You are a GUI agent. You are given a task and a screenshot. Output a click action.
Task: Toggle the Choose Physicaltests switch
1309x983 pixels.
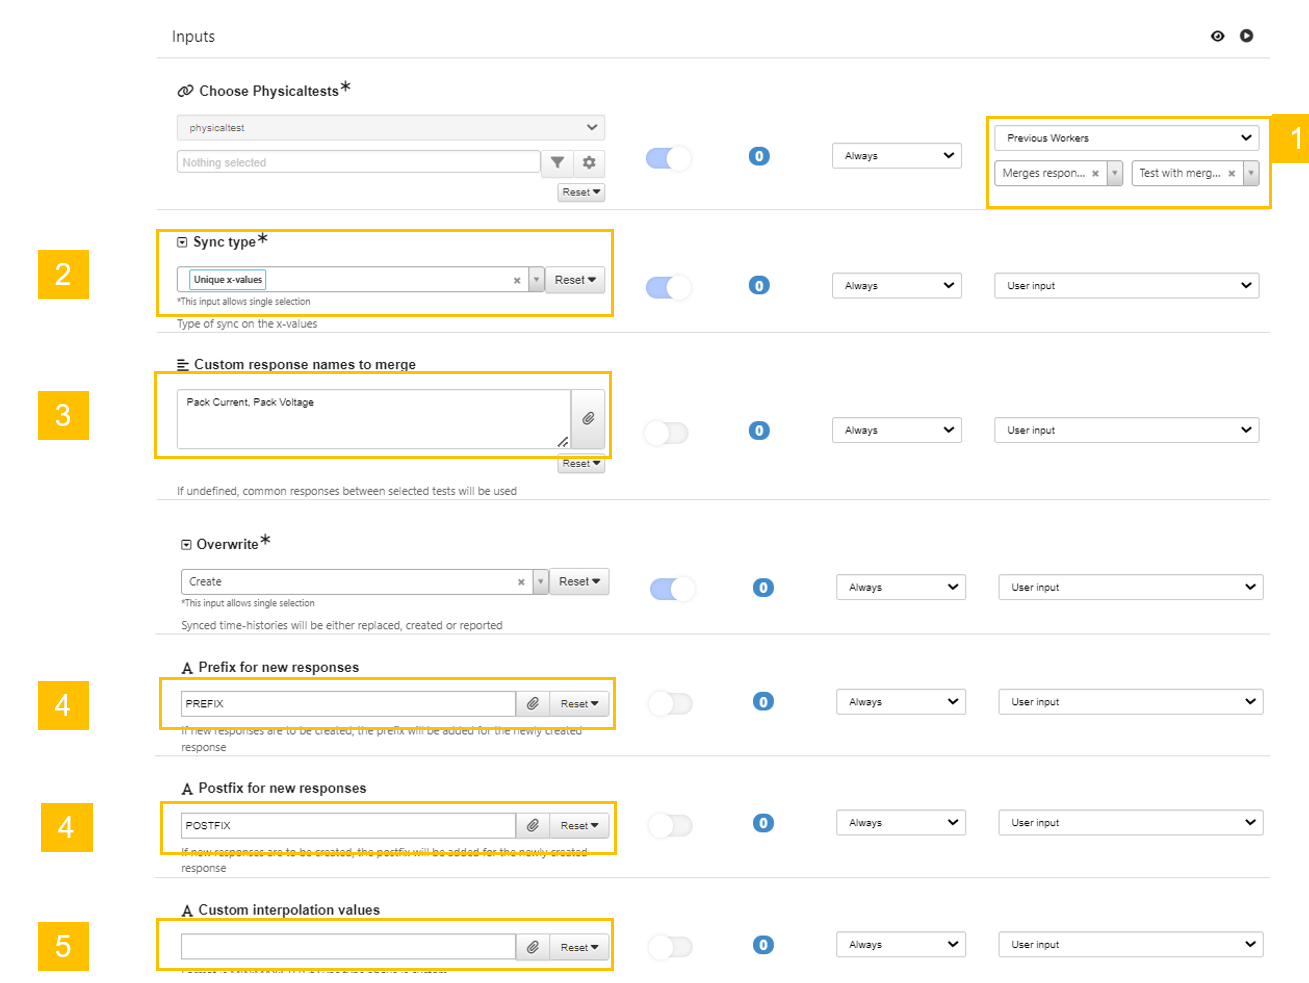(x=668, y=158)
